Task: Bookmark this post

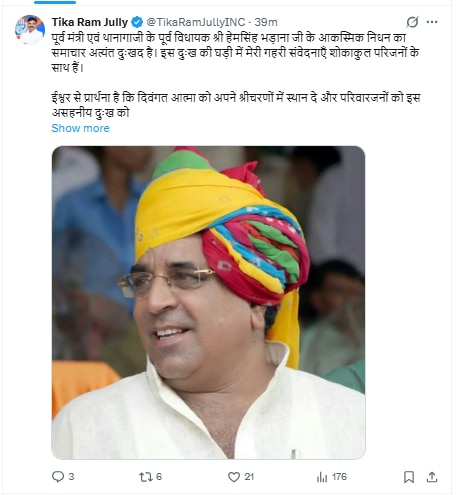Action: click(x=409, y=477)
